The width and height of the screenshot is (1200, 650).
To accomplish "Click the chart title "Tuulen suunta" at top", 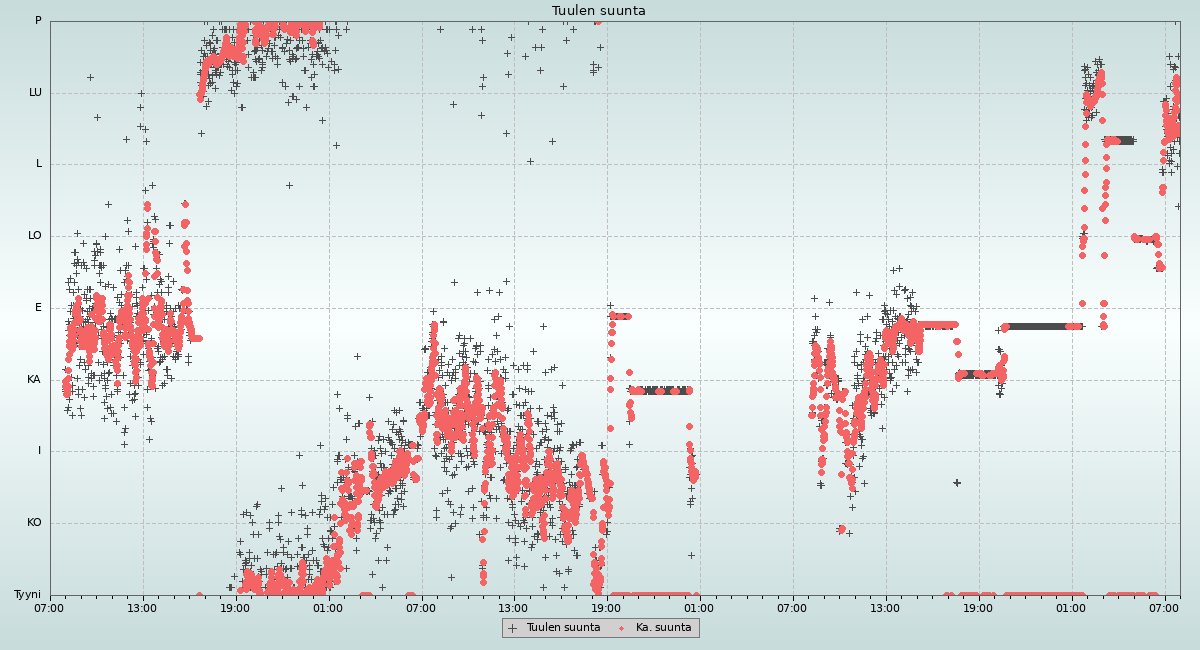I will (x=599, y=11).
